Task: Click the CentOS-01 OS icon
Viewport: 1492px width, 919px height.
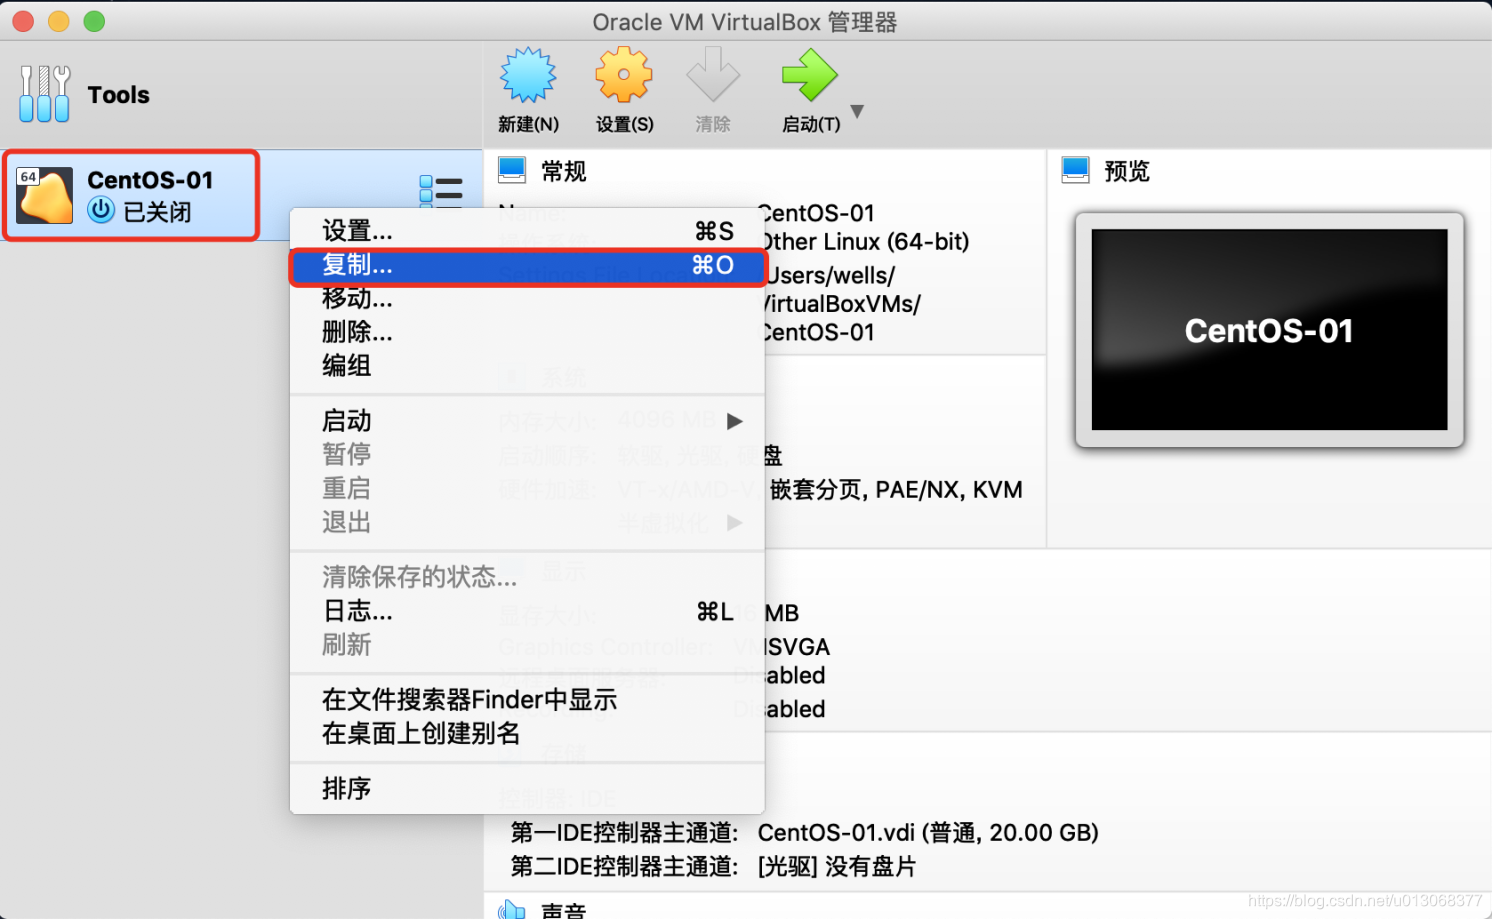Action: click(45, 195)
